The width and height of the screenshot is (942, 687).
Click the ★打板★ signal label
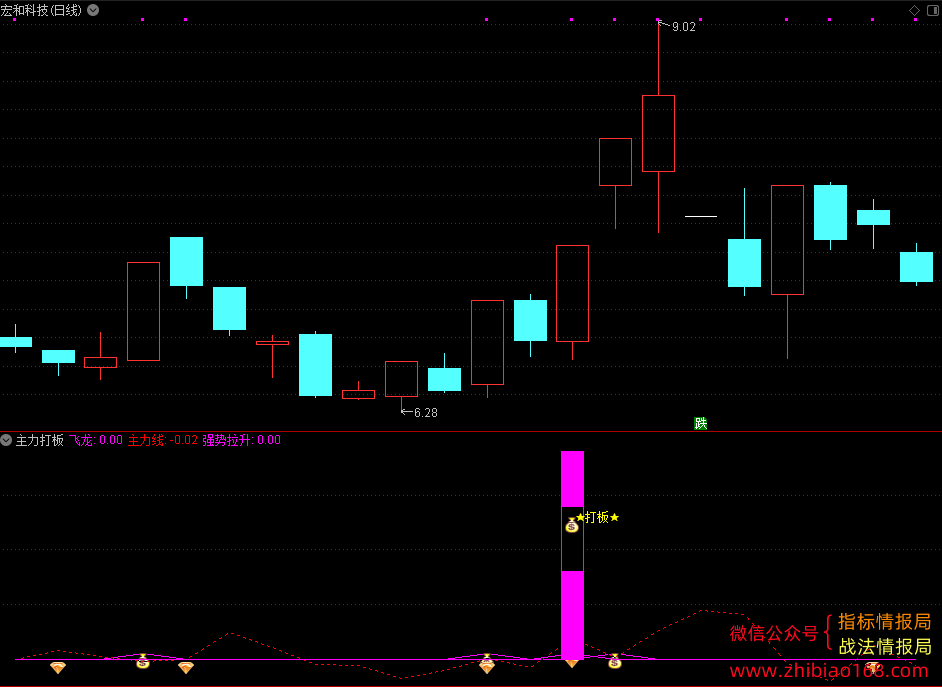tap(597, 517)
